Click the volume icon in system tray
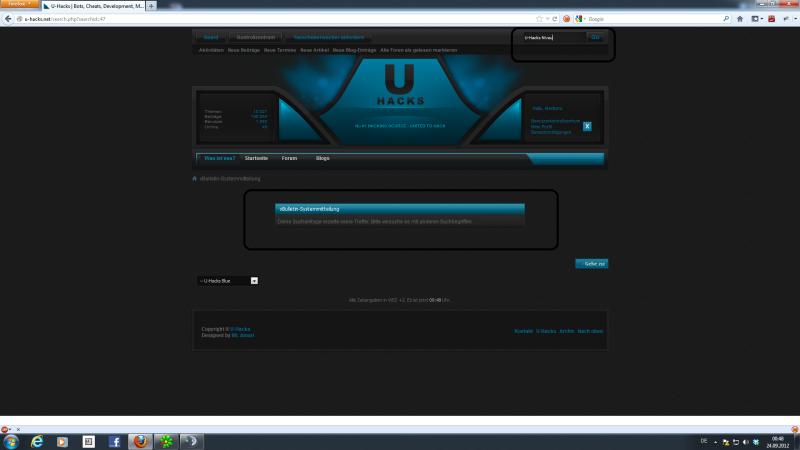 point(745,442)
